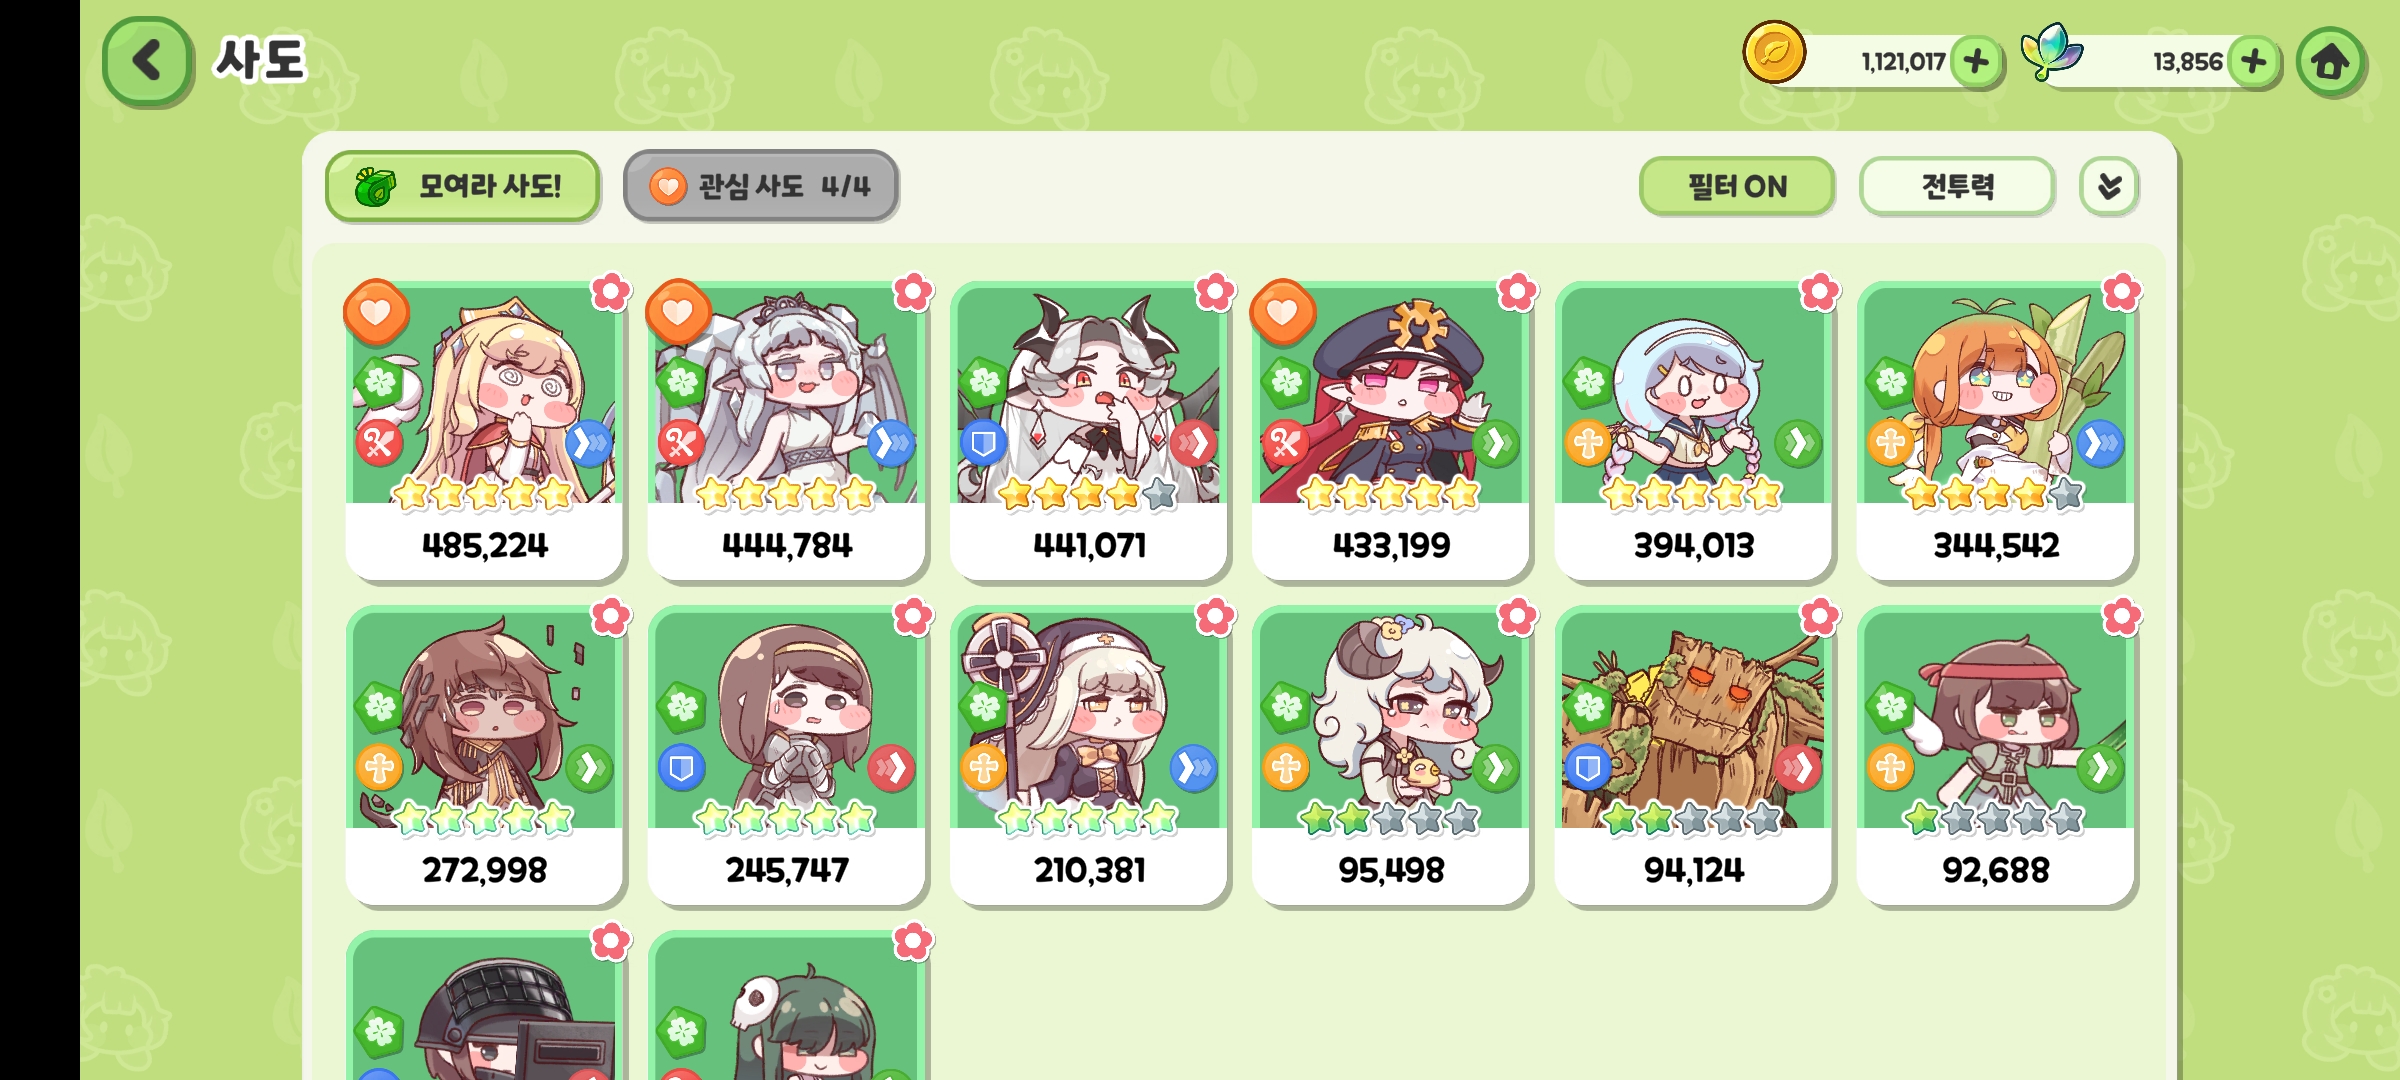Switch to 관심 사도 4/4 tab
Screen dimensions: 2400x1080
tap(760, 186)
